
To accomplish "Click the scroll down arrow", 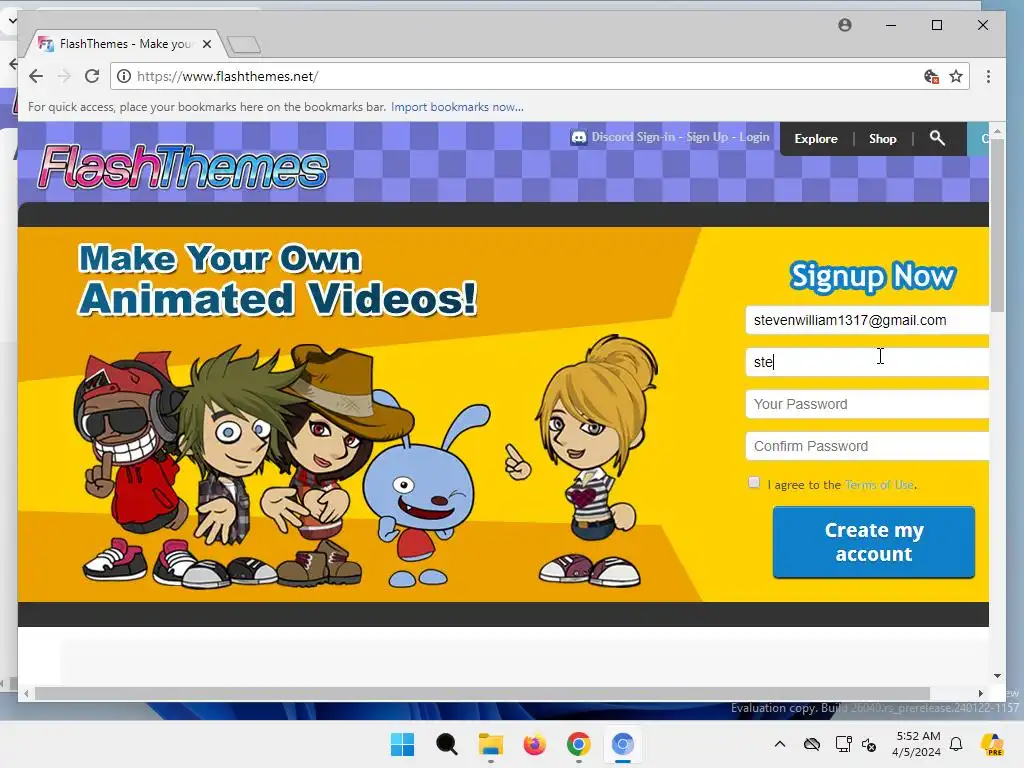I will pyautogui.click(x=997, y=676).
